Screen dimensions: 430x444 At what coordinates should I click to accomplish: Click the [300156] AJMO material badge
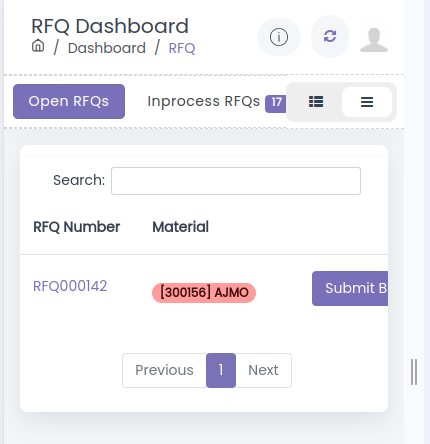[x=204, y=293]
